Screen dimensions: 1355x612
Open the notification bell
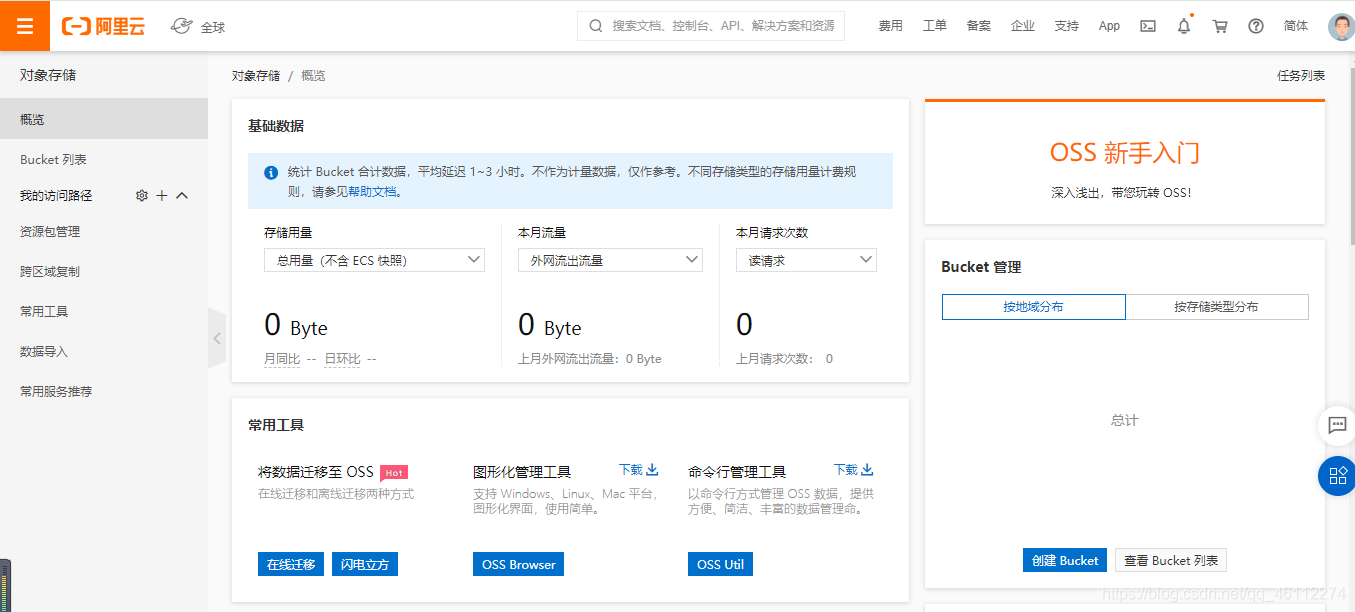[1184, 26]
